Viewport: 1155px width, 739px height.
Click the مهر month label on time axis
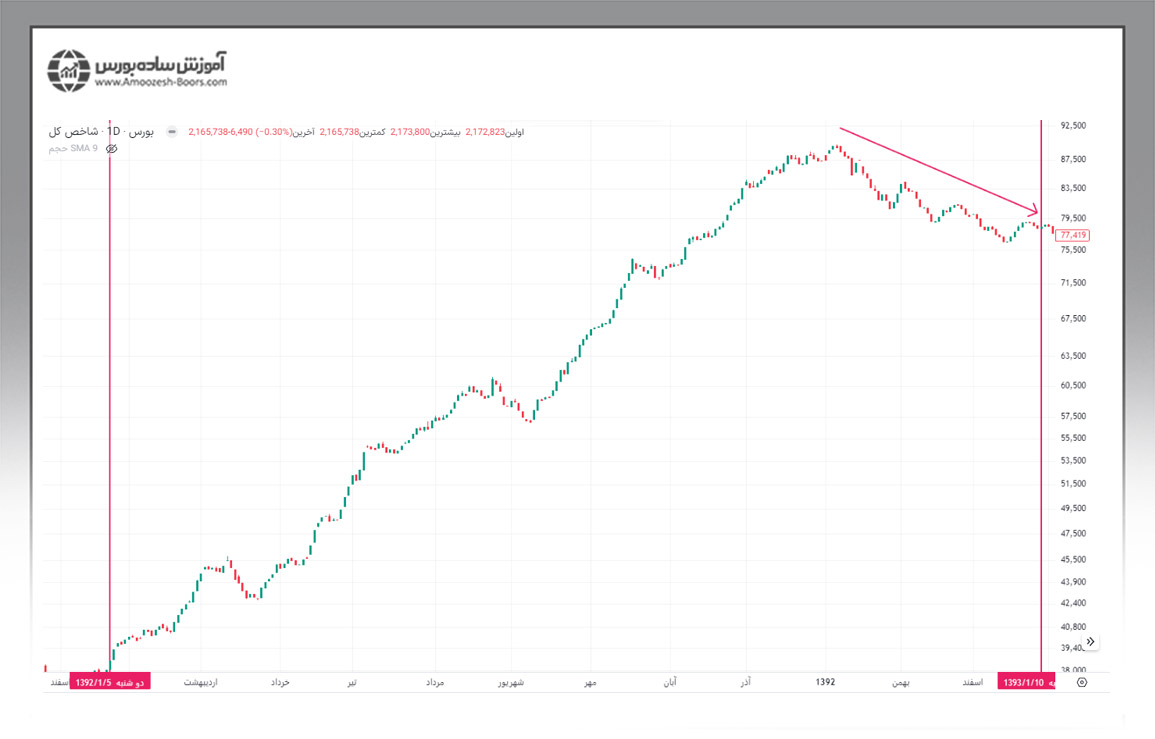(590, 682)
